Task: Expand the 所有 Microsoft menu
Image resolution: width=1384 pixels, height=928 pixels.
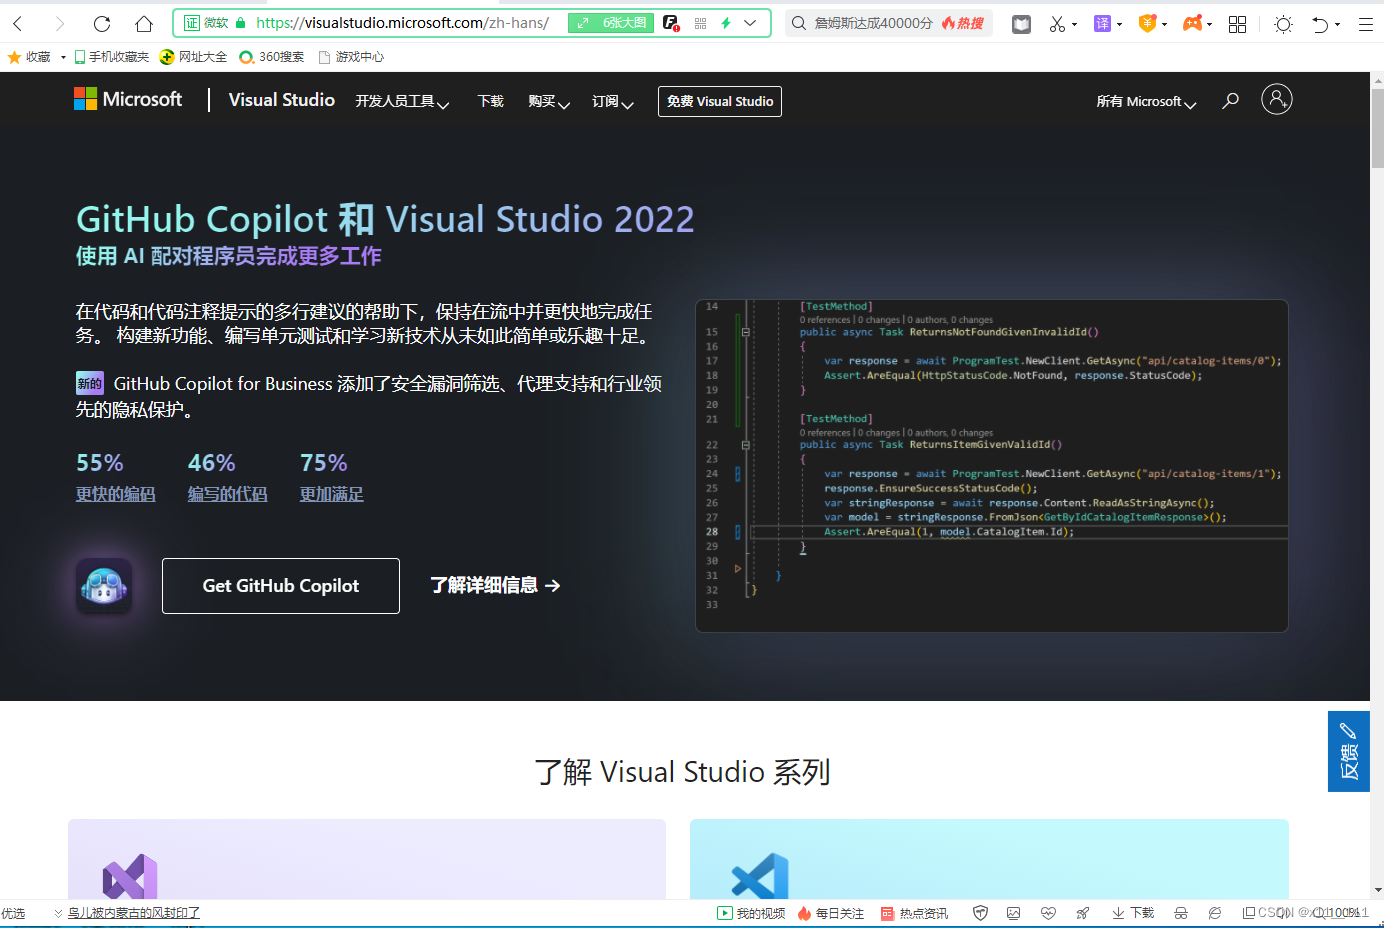Action: (1146, 101)
